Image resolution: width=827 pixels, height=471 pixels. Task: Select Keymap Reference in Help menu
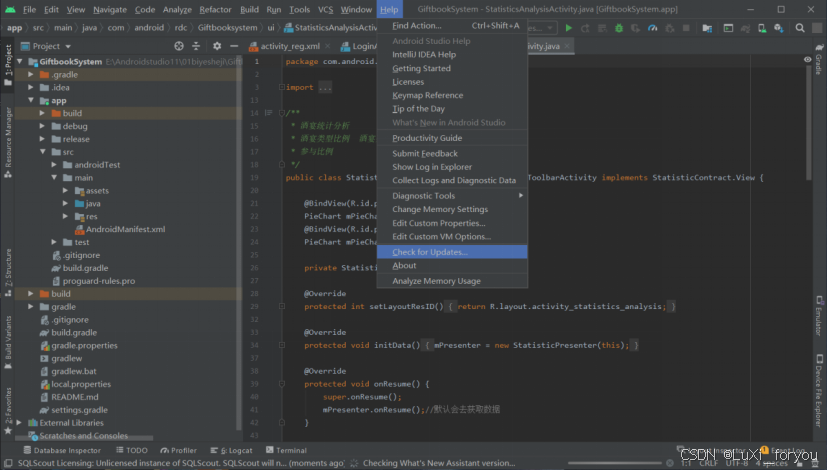(453, 95)
